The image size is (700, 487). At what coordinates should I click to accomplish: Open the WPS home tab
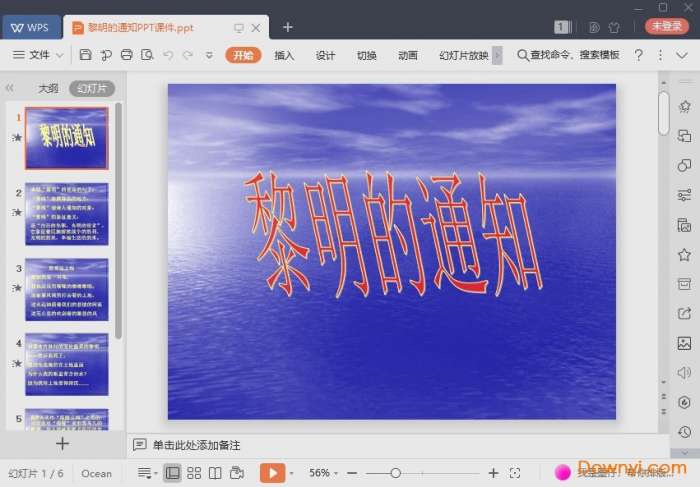point(31,27)
